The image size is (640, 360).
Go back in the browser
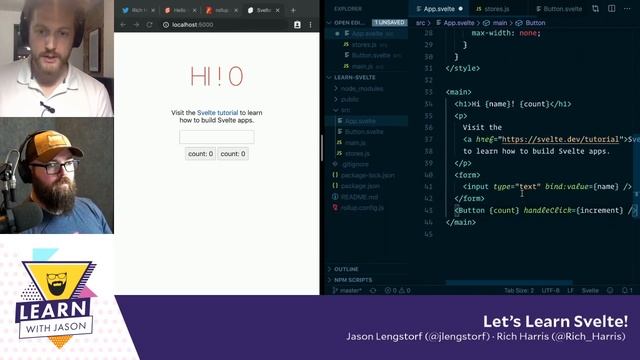click(123, 25)
